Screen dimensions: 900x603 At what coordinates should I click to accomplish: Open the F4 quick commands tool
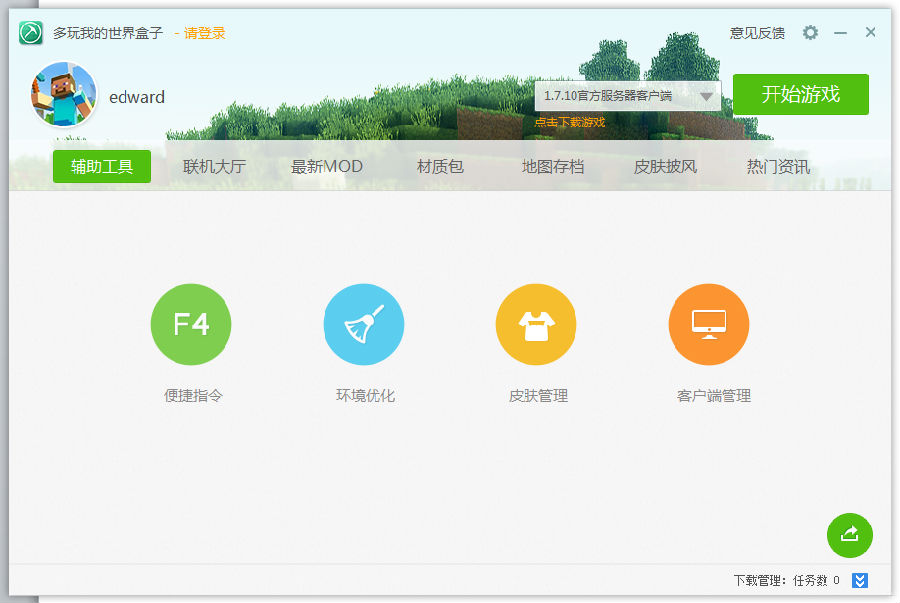click(191, 324)
